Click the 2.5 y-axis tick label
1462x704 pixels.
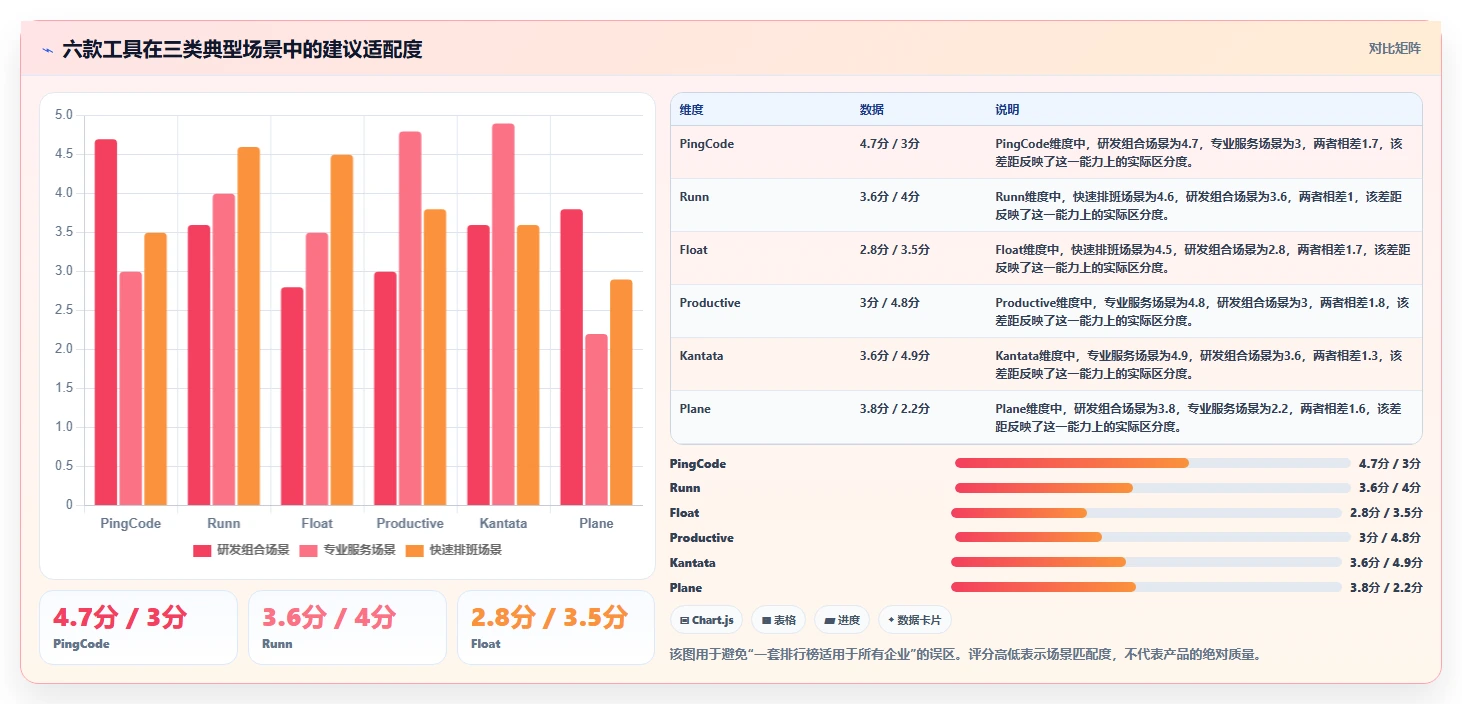coord(64,310)
